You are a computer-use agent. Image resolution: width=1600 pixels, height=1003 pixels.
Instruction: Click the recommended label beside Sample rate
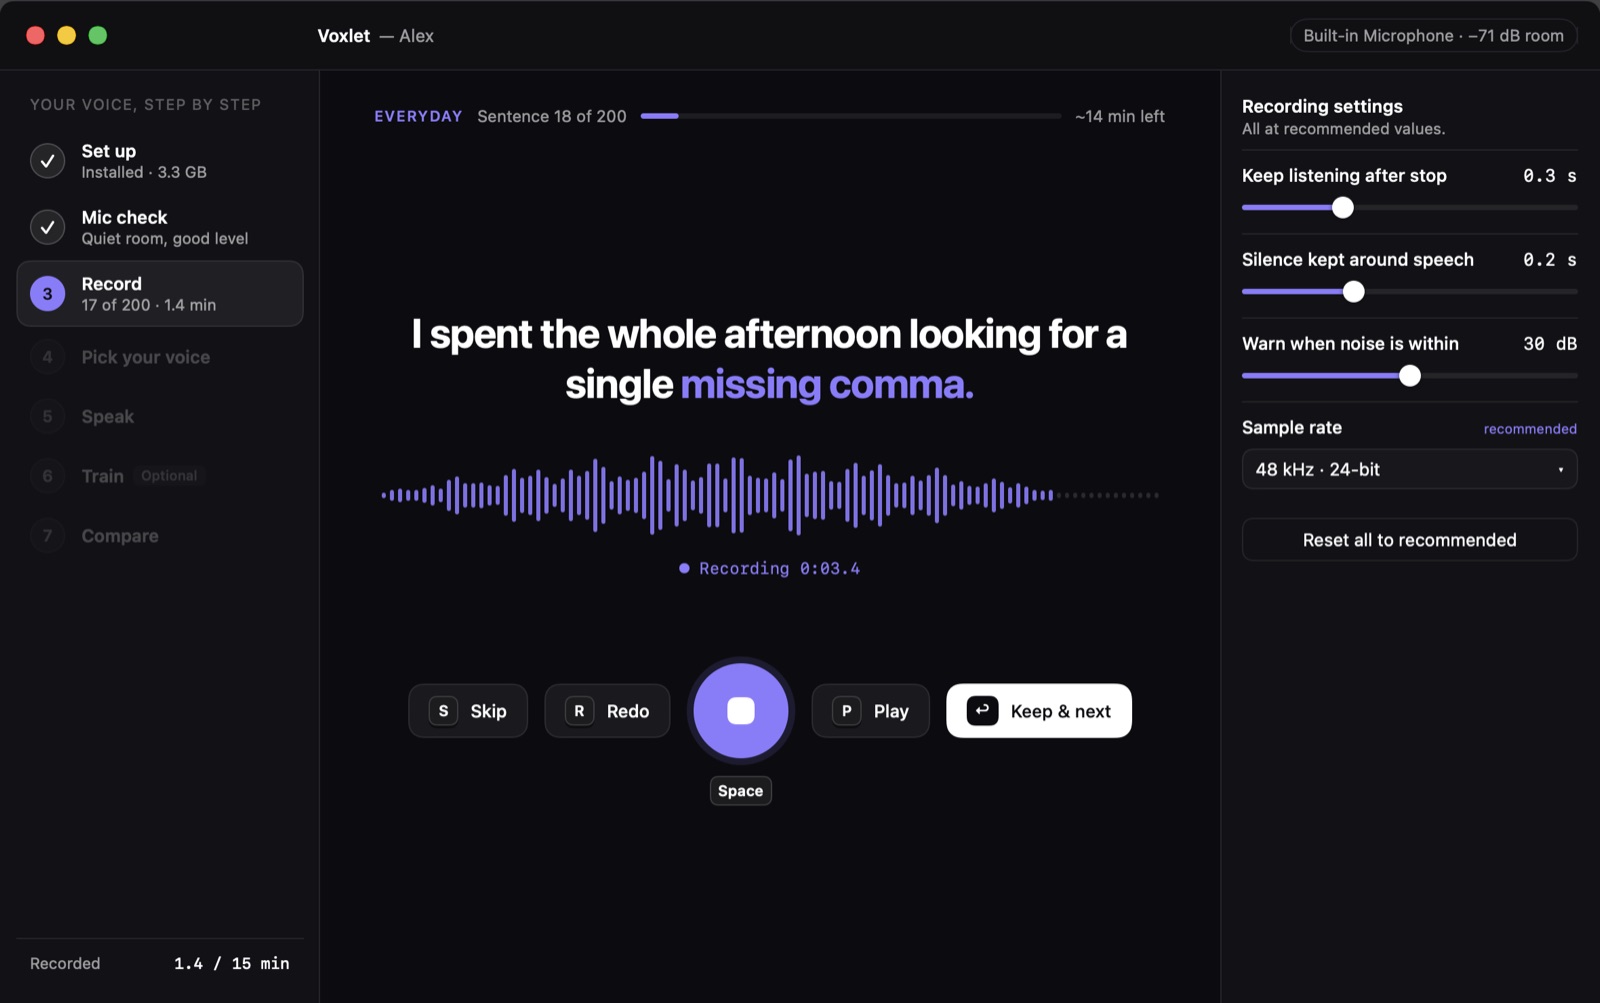[x=1530, y=429]
